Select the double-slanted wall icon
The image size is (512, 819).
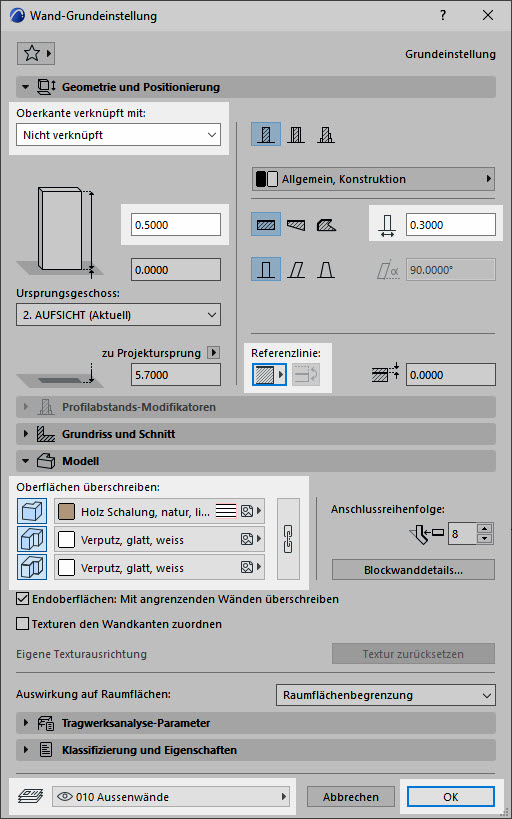click(326, 270)
